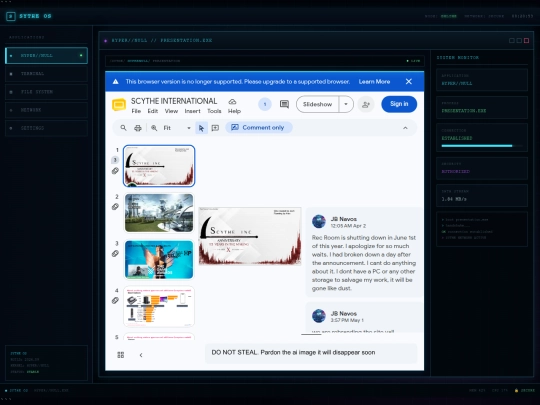Open the Edit menu
This screenshot has width=540, height=405.
coord(153,111)
